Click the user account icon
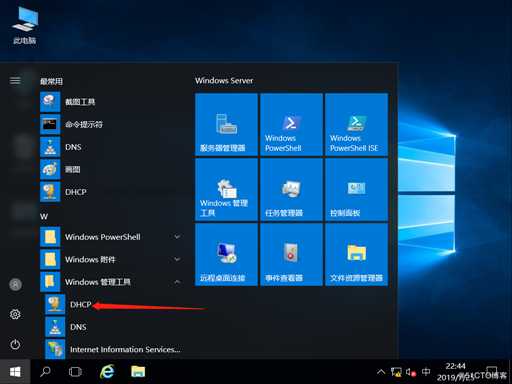The height and width of the screenshot is (384, 512). (x=15, y=284)
